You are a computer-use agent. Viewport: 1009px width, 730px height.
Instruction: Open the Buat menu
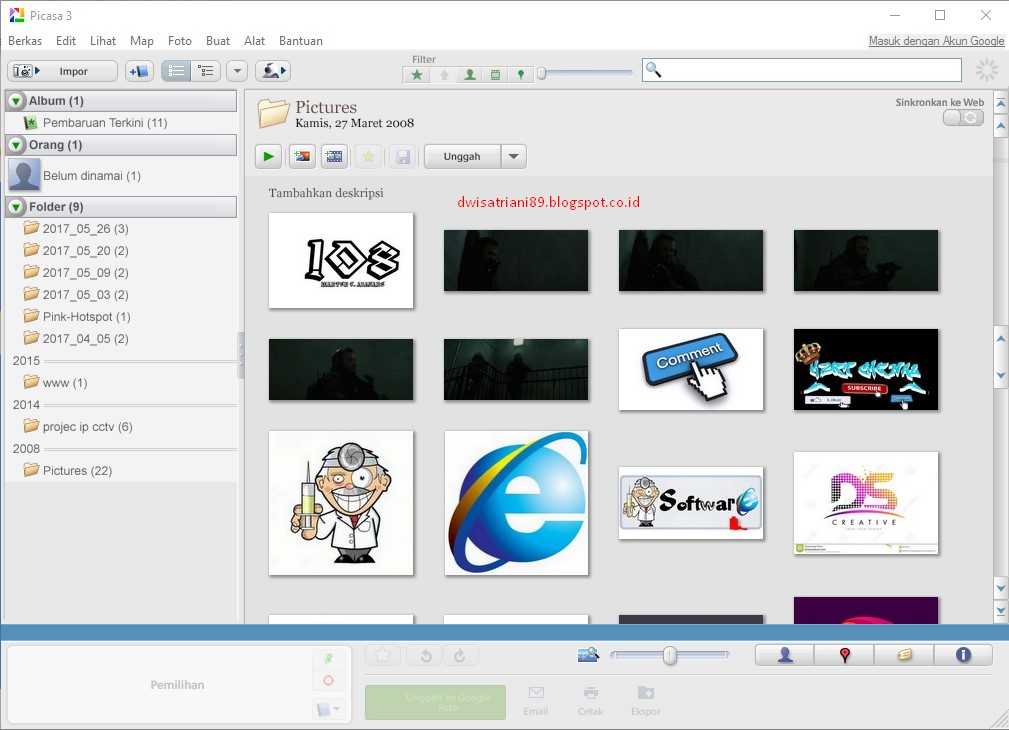click(x=218, y=41)
